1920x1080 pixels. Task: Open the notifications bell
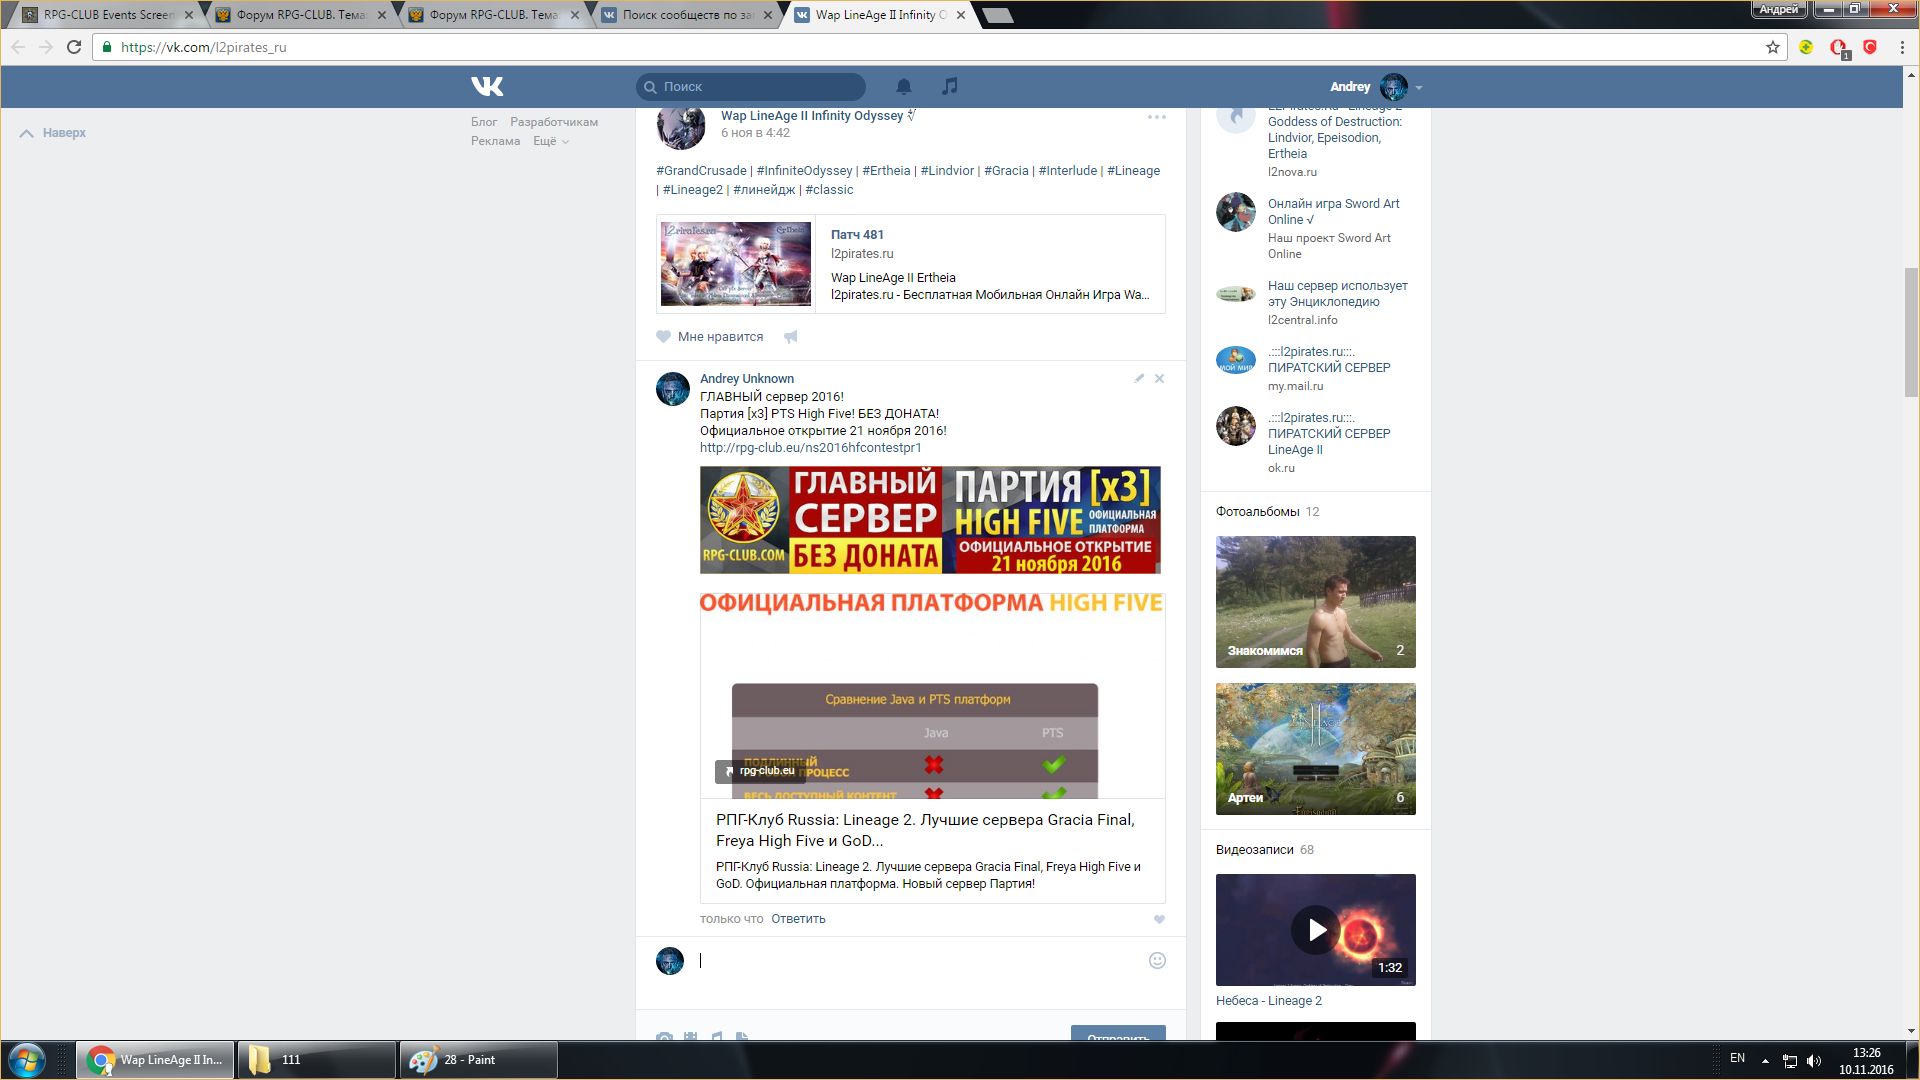click(x=904, y=87)
